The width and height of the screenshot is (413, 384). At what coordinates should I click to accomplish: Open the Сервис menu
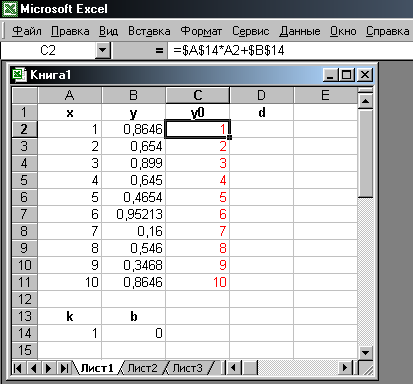[251, 31]
